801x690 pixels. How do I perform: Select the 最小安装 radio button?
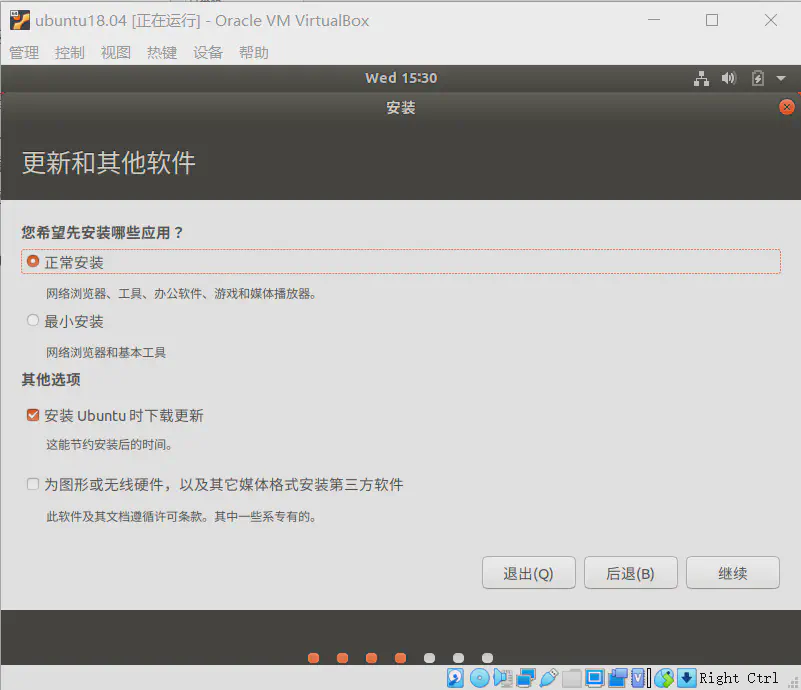(x=31, y=321)
